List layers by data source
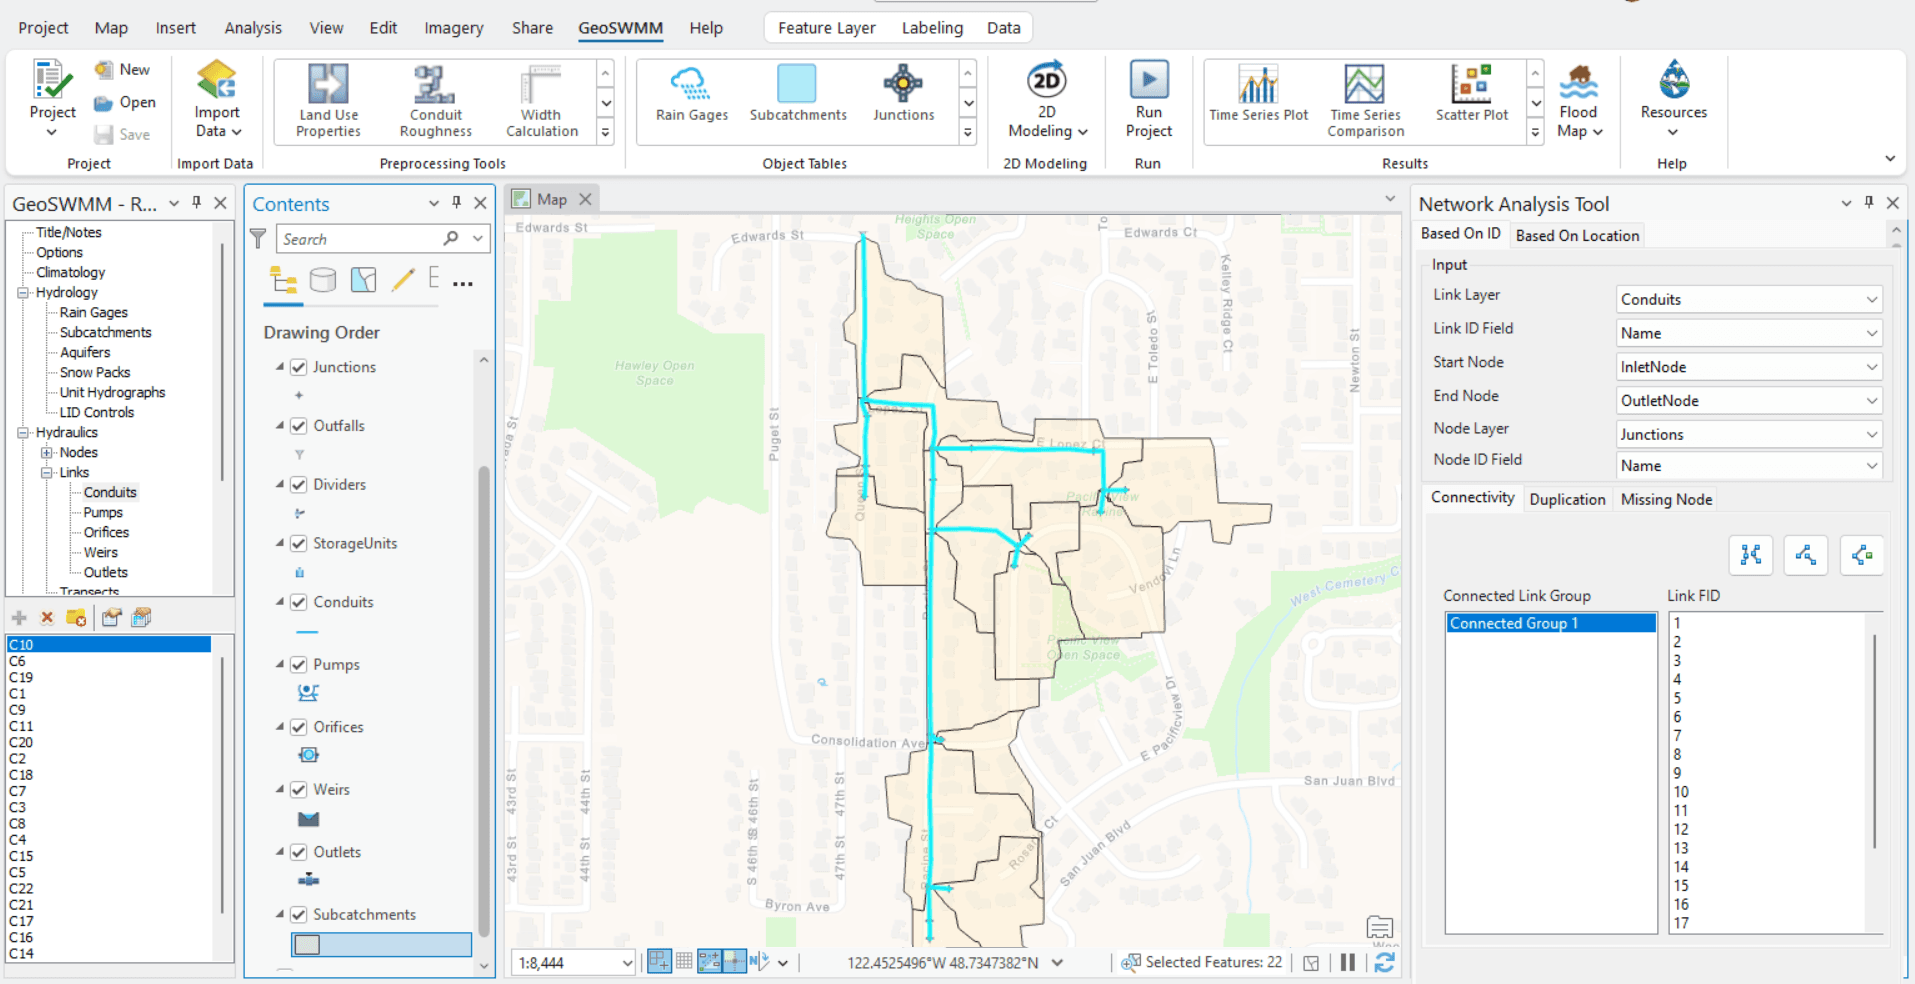Image resolution: width=1915 pixels, height=984 pixels. pos(323,280)
